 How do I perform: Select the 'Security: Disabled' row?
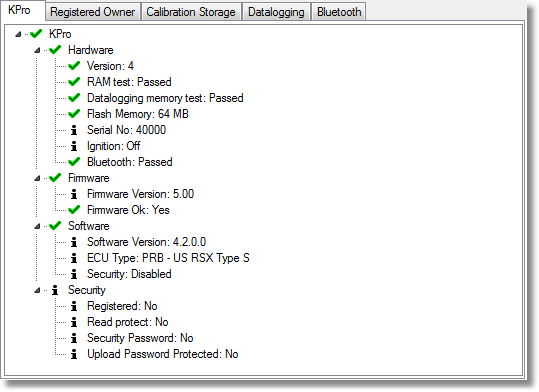[129, 274]
